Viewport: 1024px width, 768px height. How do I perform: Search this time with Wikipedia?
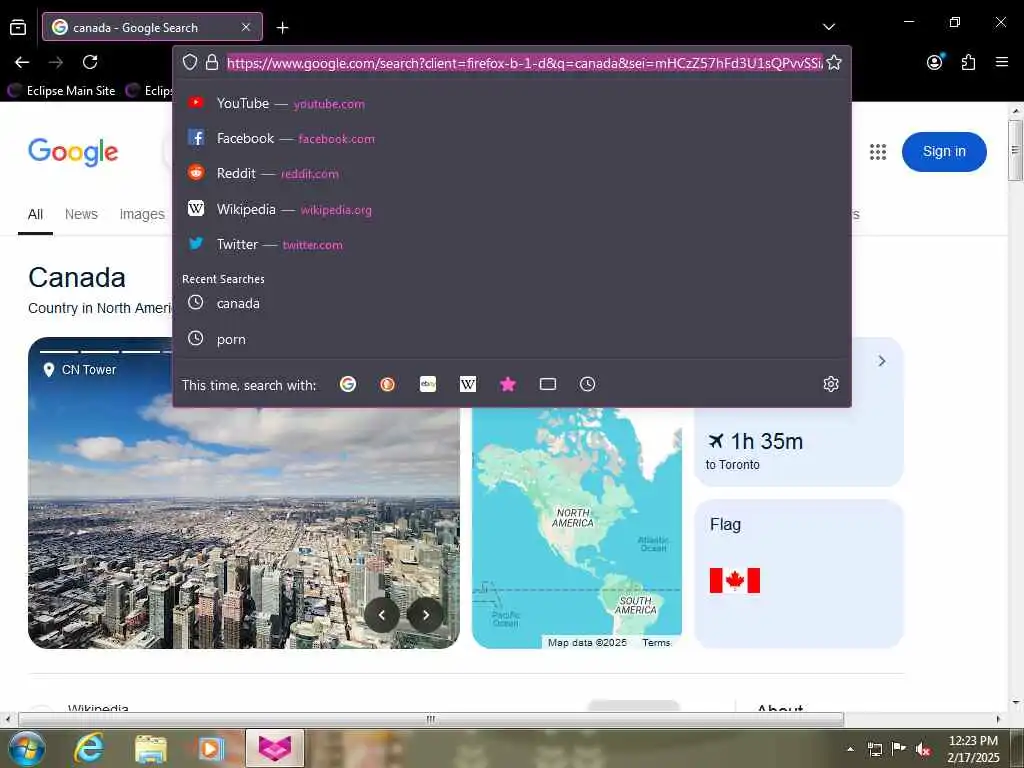(x=468, y=384)
